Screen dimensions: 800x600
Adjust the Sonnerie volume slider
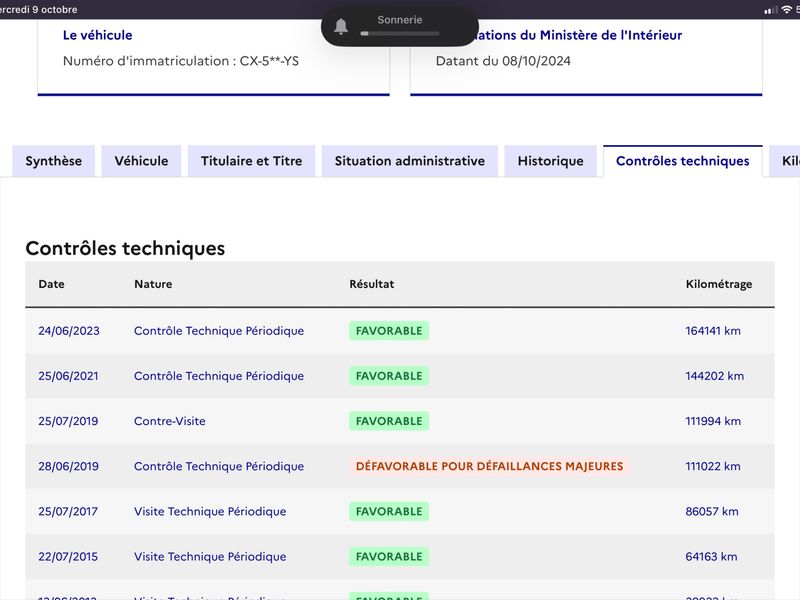[400, 34]
